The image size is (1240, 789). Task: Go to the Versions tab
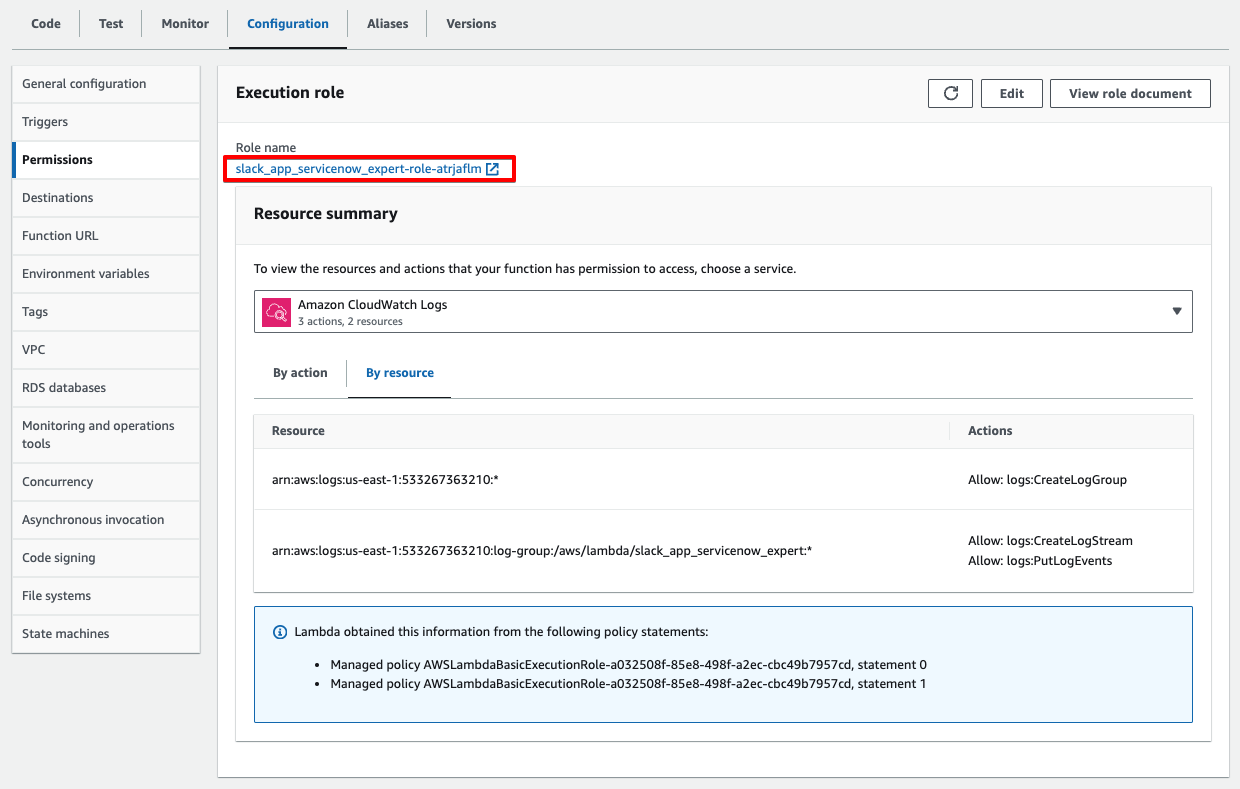[471, 24]
